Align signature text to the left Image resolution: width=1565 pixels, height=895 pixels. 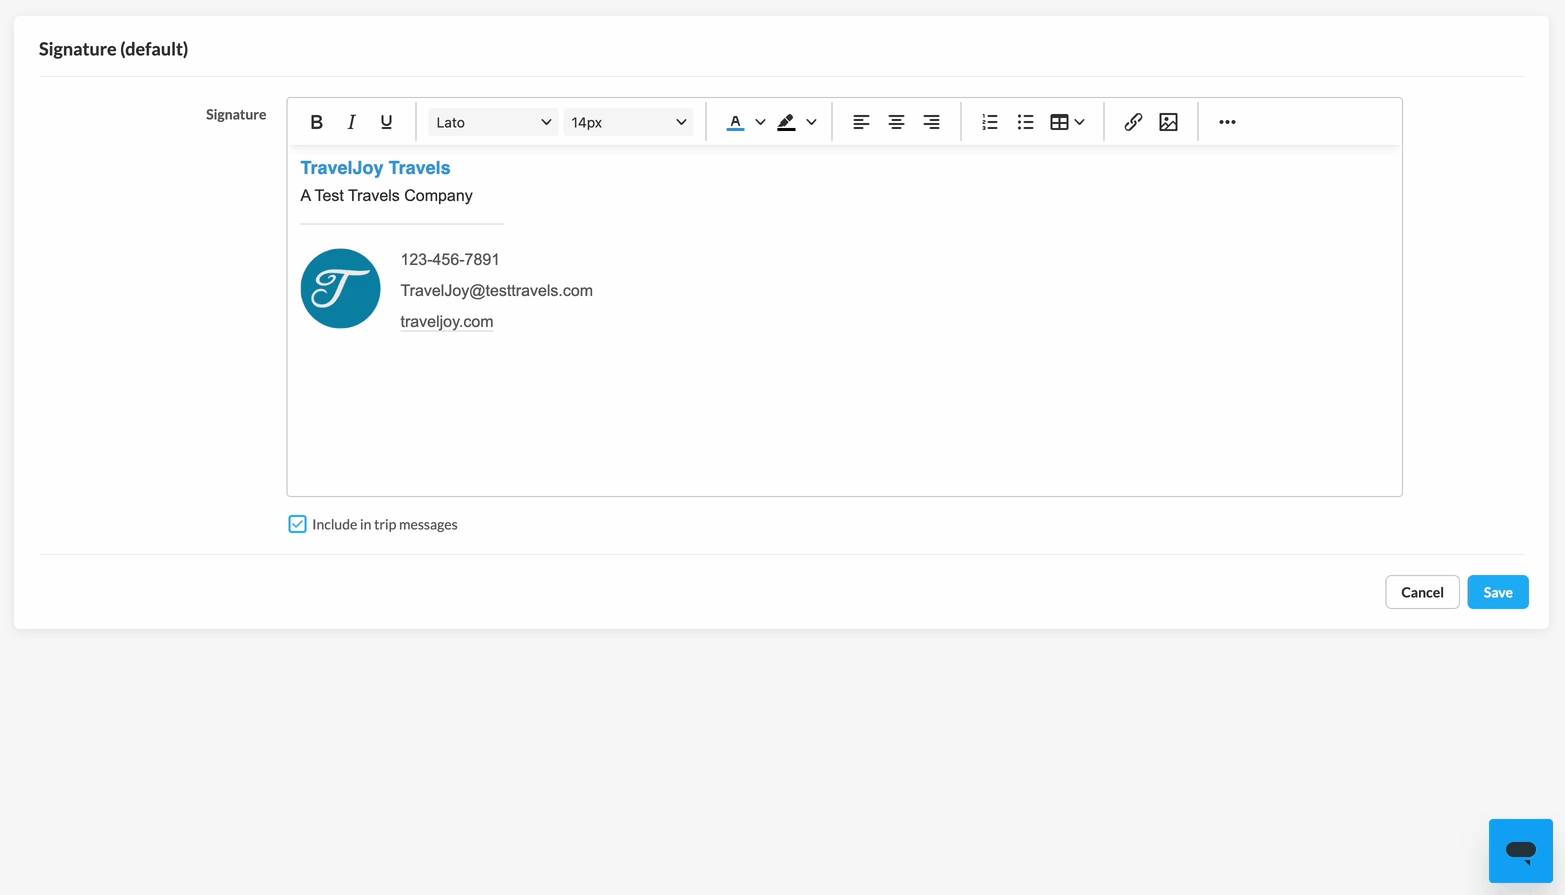coord(860,122)
